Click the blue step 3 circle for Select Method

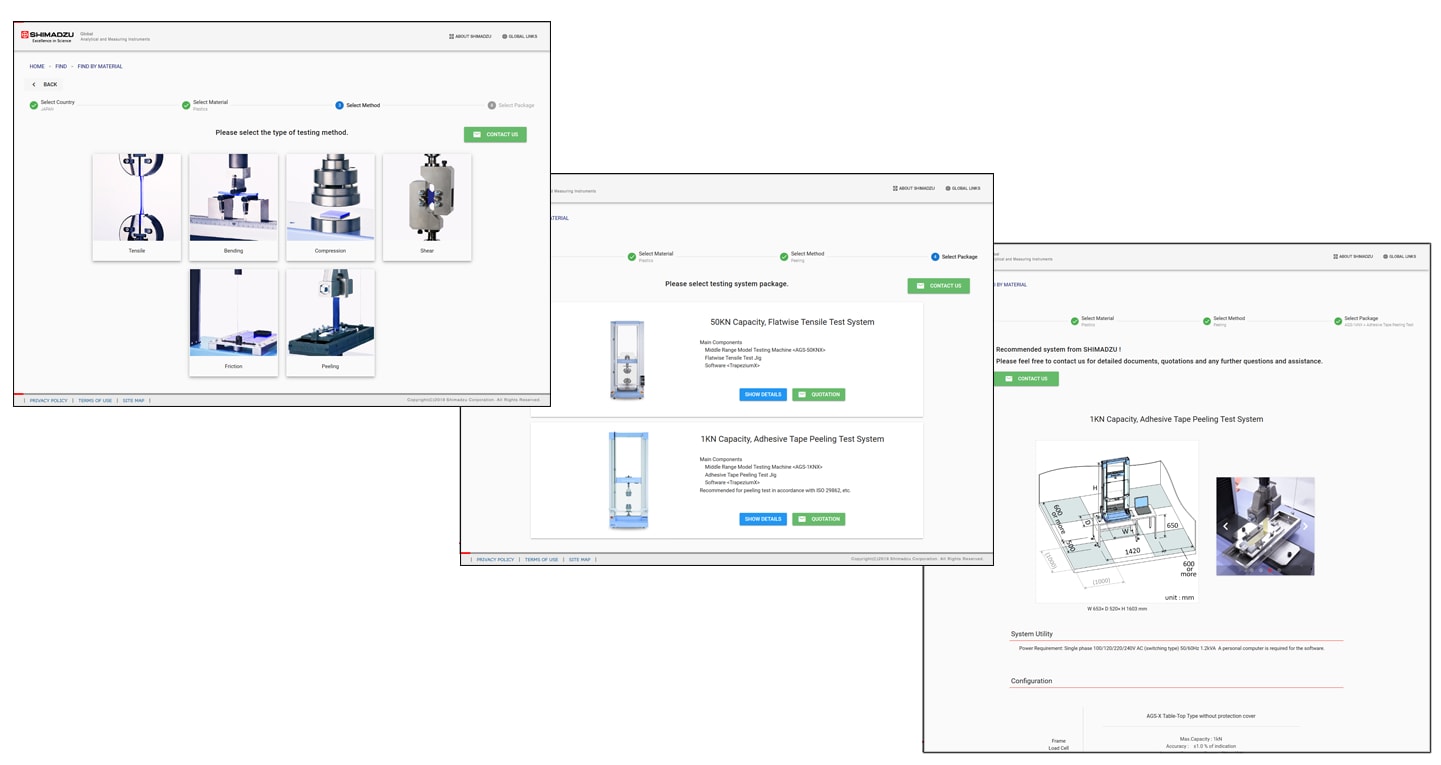click(x=339, y=105)
